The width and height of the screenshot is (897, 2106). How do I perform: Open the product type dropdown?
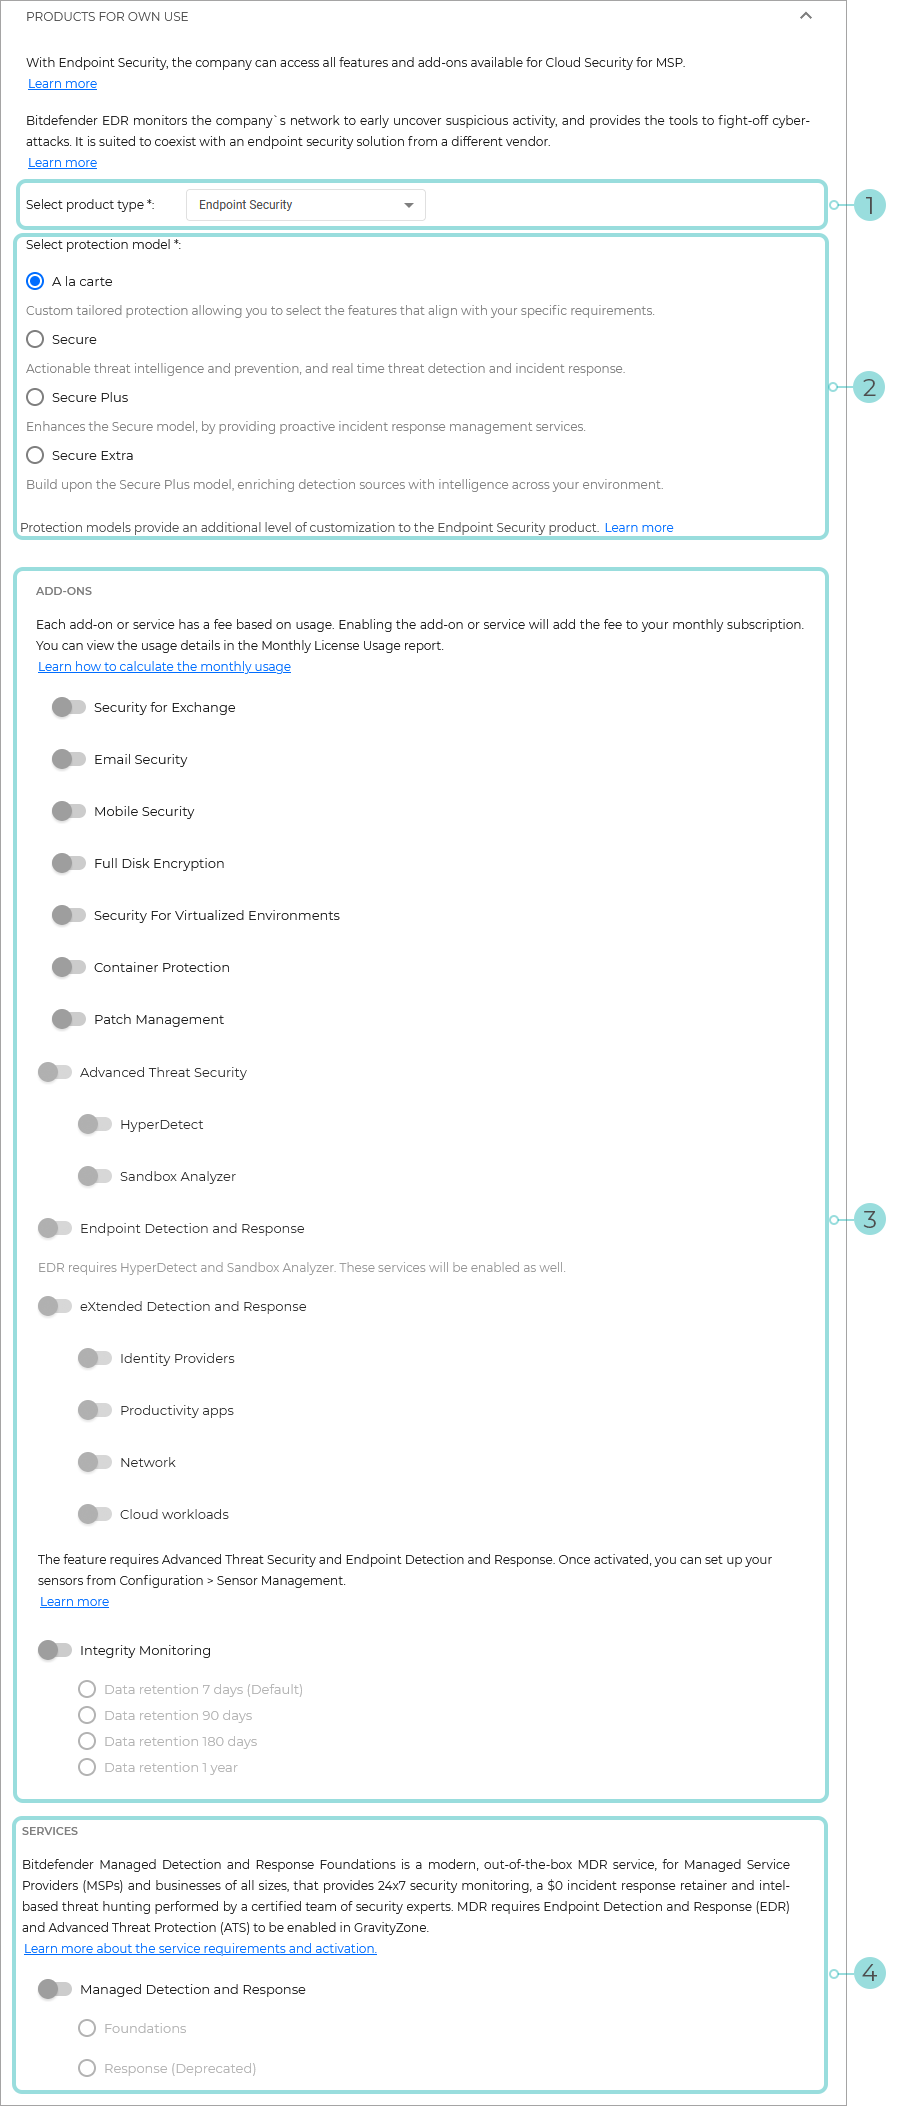pos(305,204)
